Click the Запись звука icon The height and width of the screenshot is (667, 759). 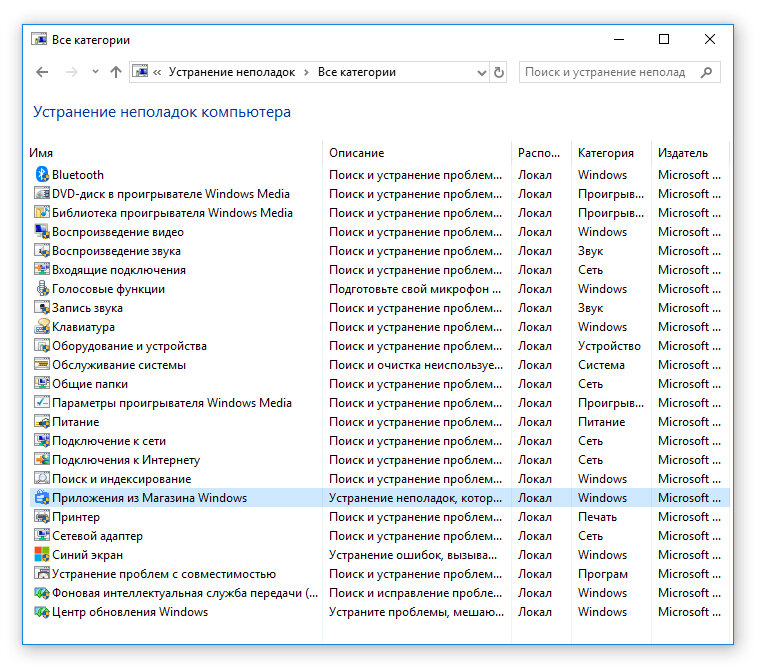click(42, 307)
